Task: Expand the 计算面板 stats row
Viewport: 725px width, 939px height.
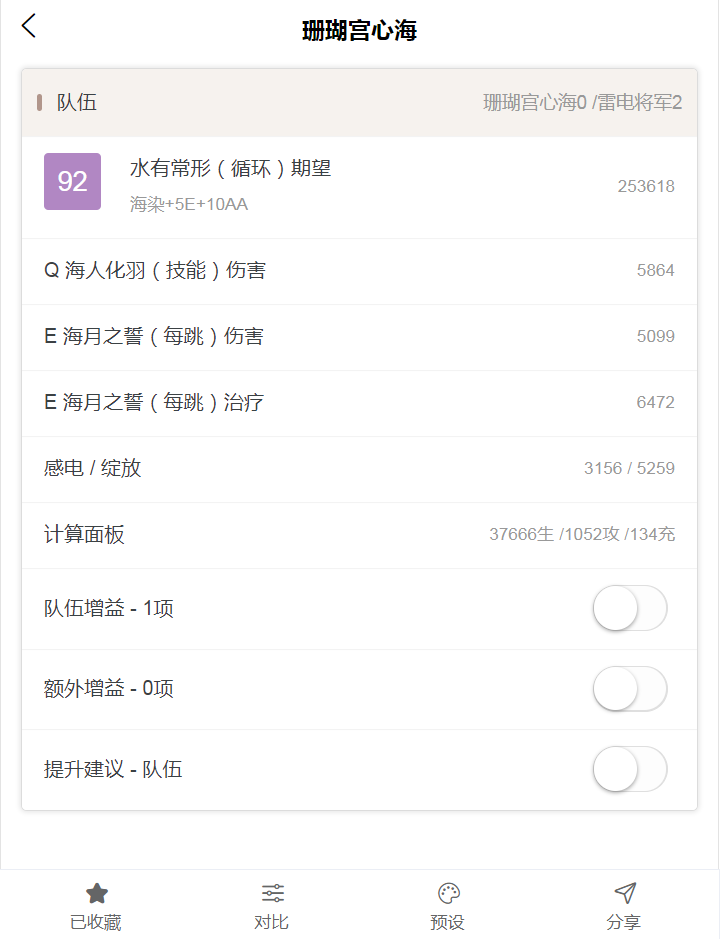Action: (359, 535)
